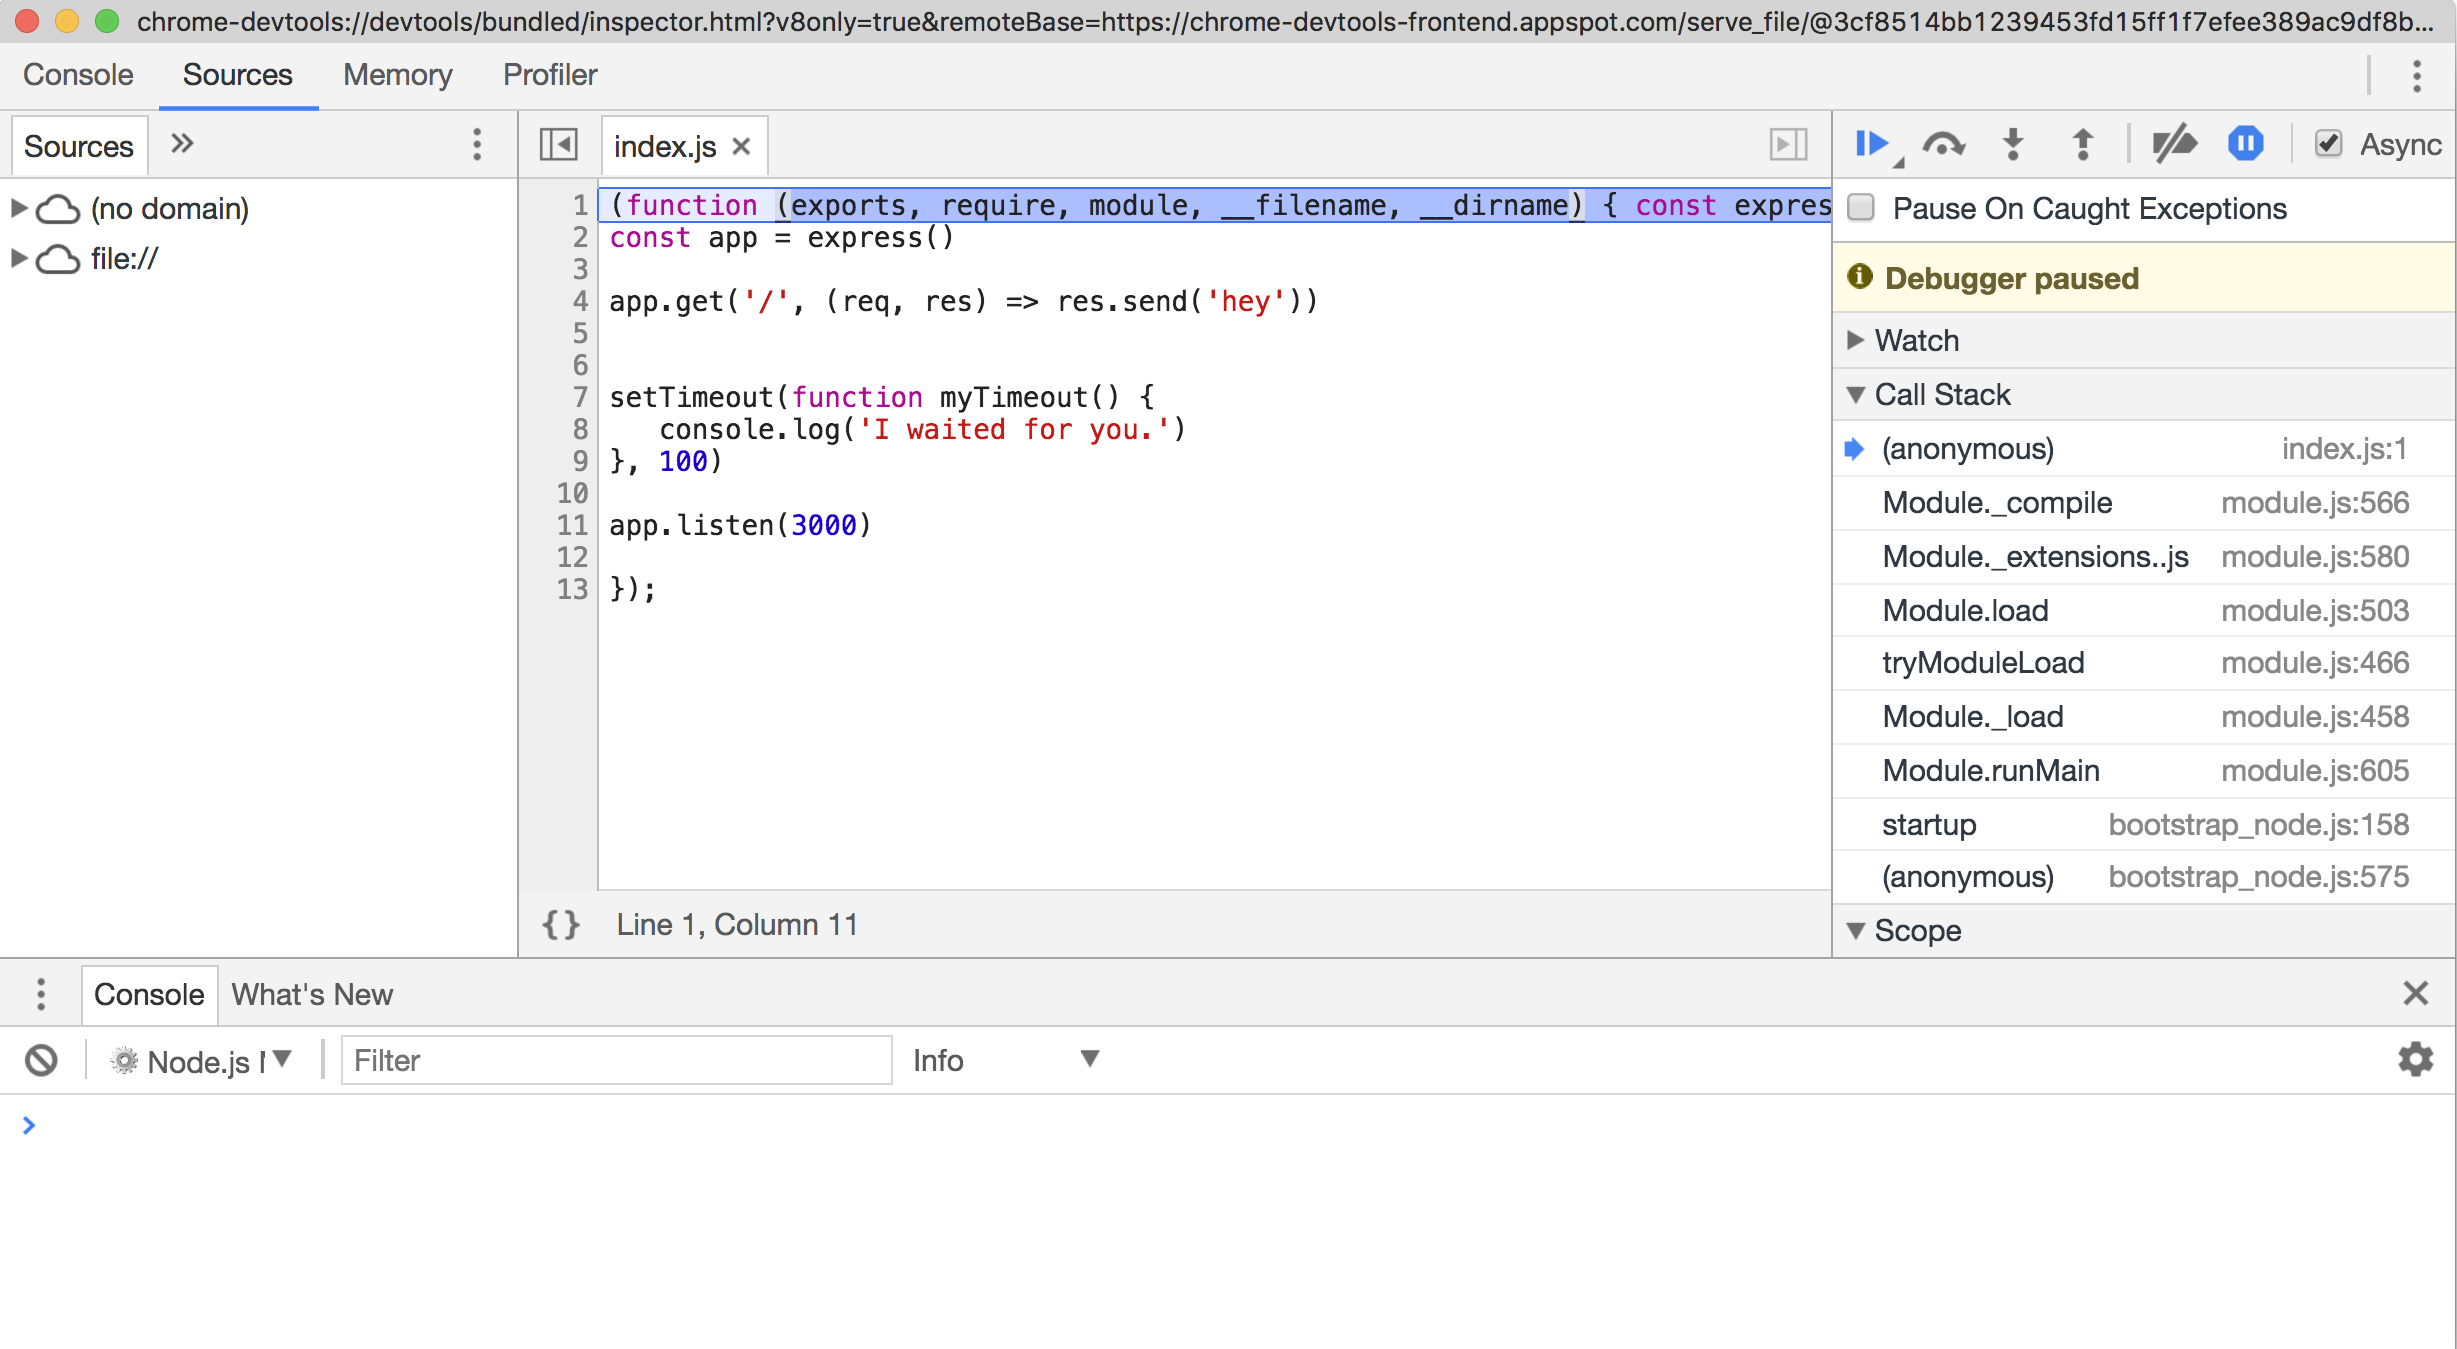The height and width of the screenshot is (1349, 2457).
Task: Click the console Filter field
Action: [x=615, y=1060]
